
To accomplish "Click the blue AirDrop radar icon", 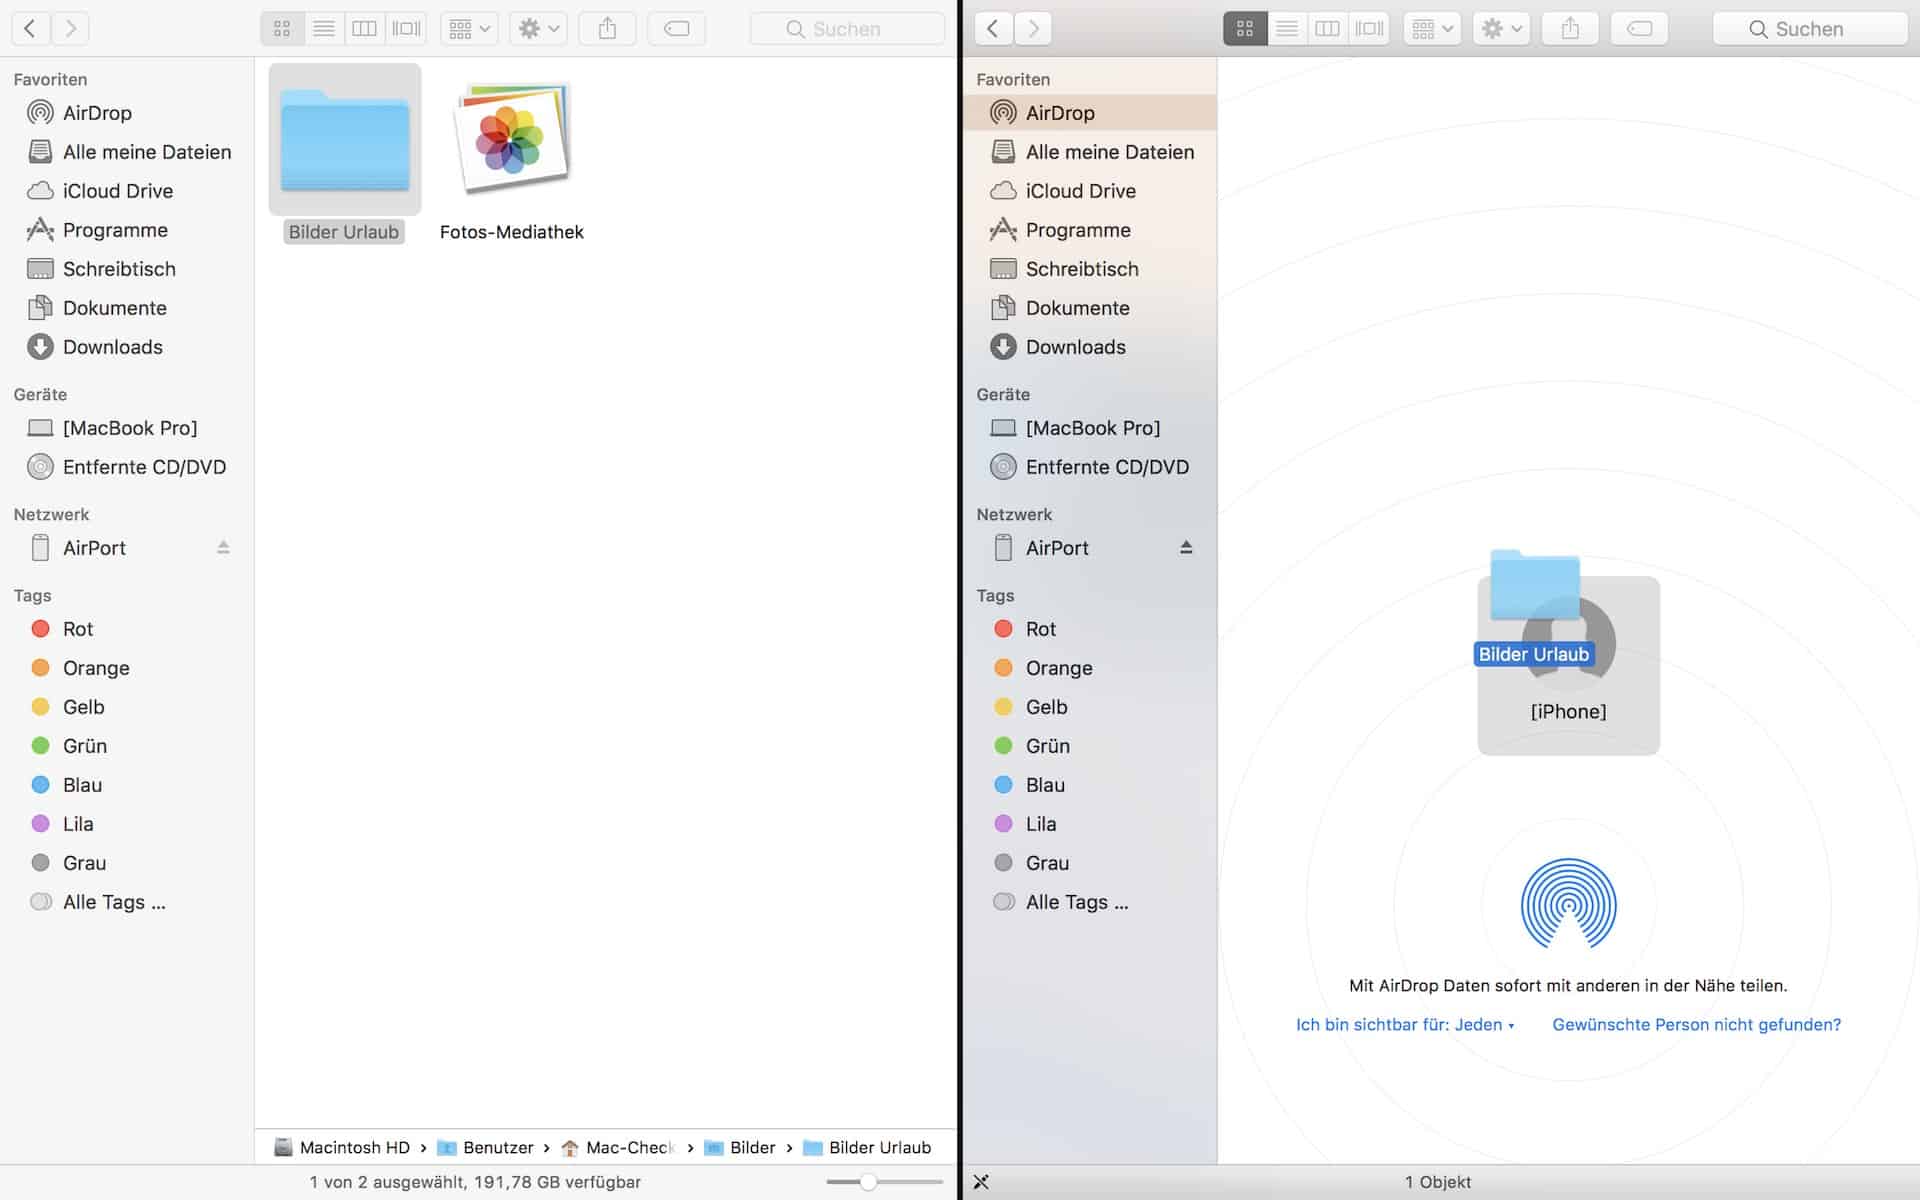I will click(x=1568, y=904).
